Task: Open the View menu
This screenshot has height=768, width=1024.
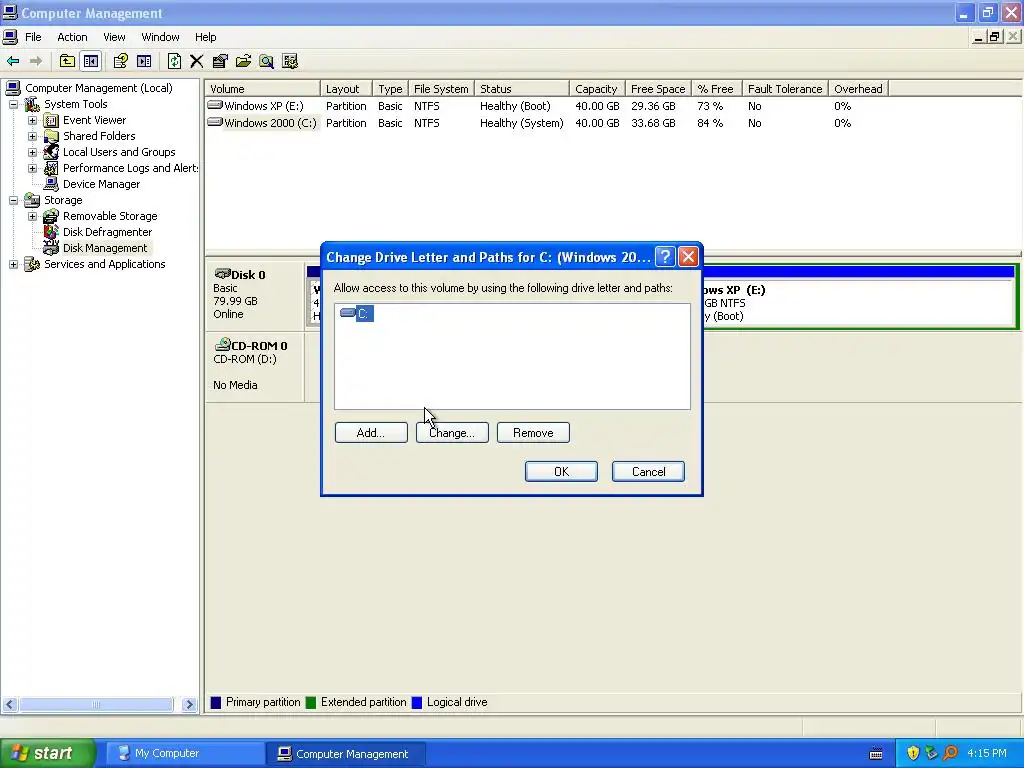Action: click(114, 37)
